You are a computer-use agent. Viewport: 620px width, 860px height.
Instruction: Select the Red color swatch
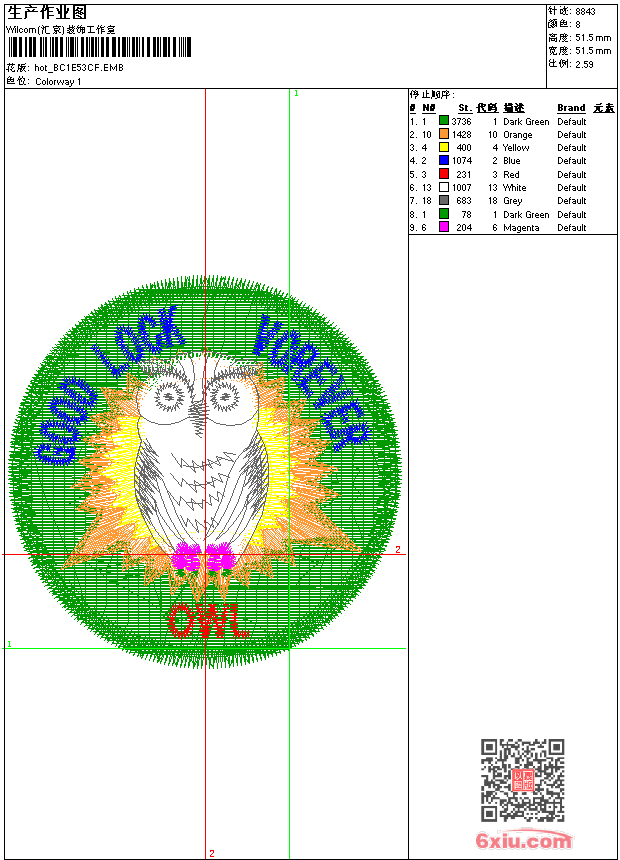tap(444, 174)
